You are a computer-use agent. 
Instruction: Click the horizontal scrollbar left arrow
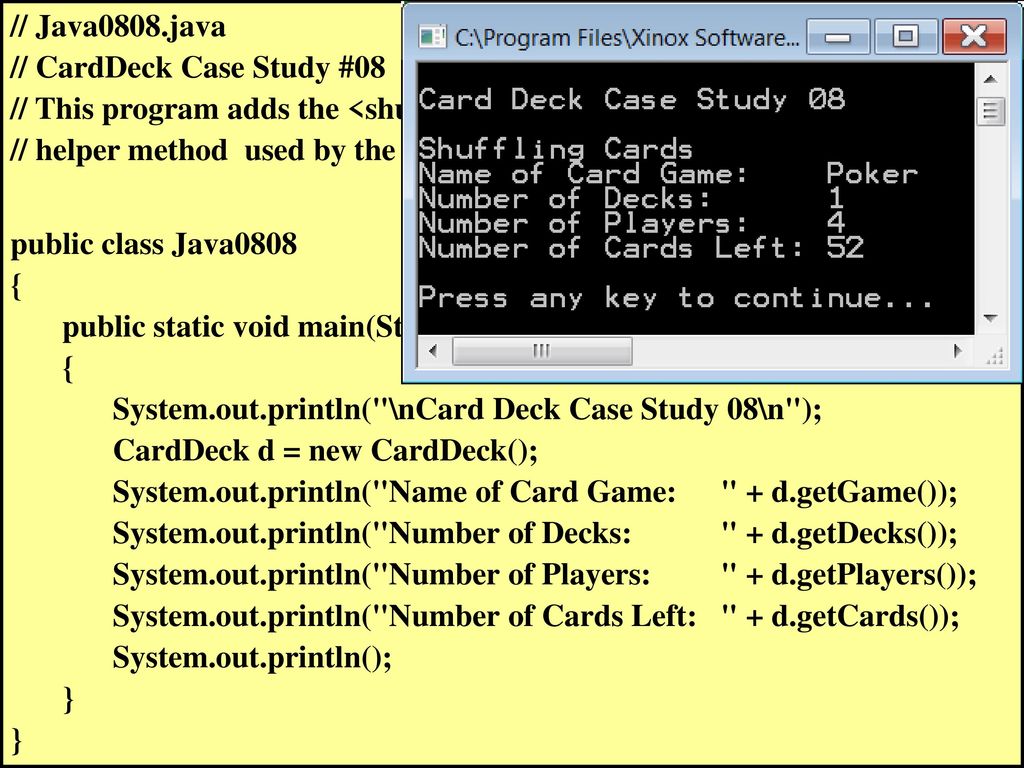point(433,351)
